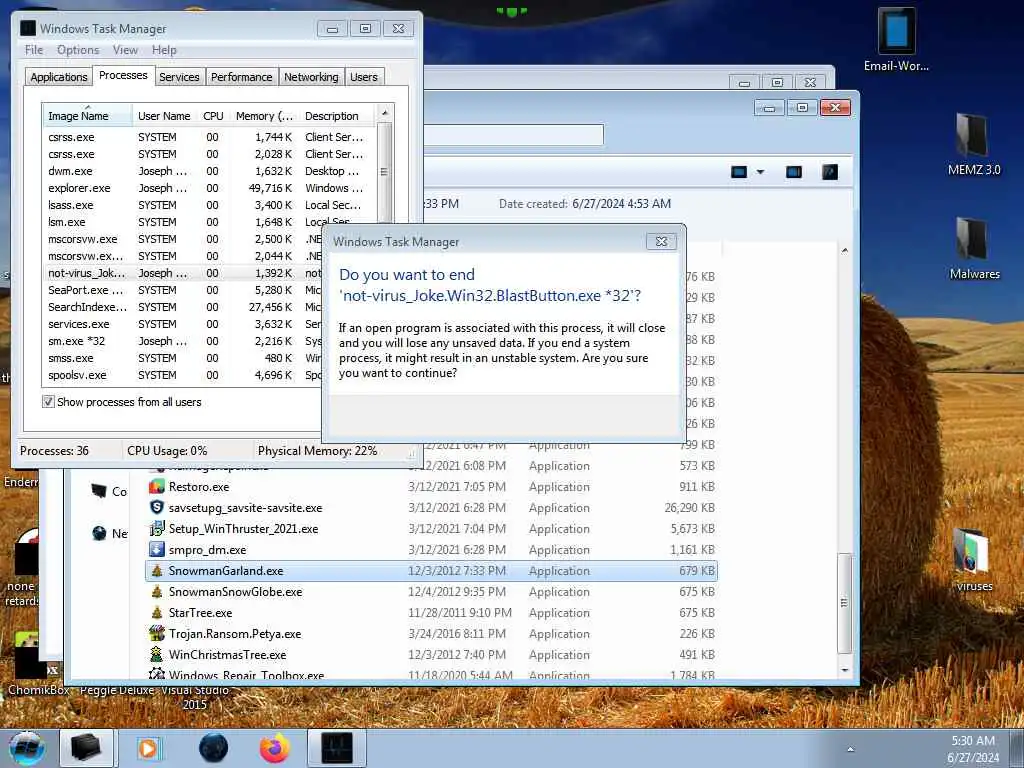Image resolution: width=1024 pixels, height=768 pixels.
Task: Select the sm.exe *32 process row
Action: [x=183, y=341]
